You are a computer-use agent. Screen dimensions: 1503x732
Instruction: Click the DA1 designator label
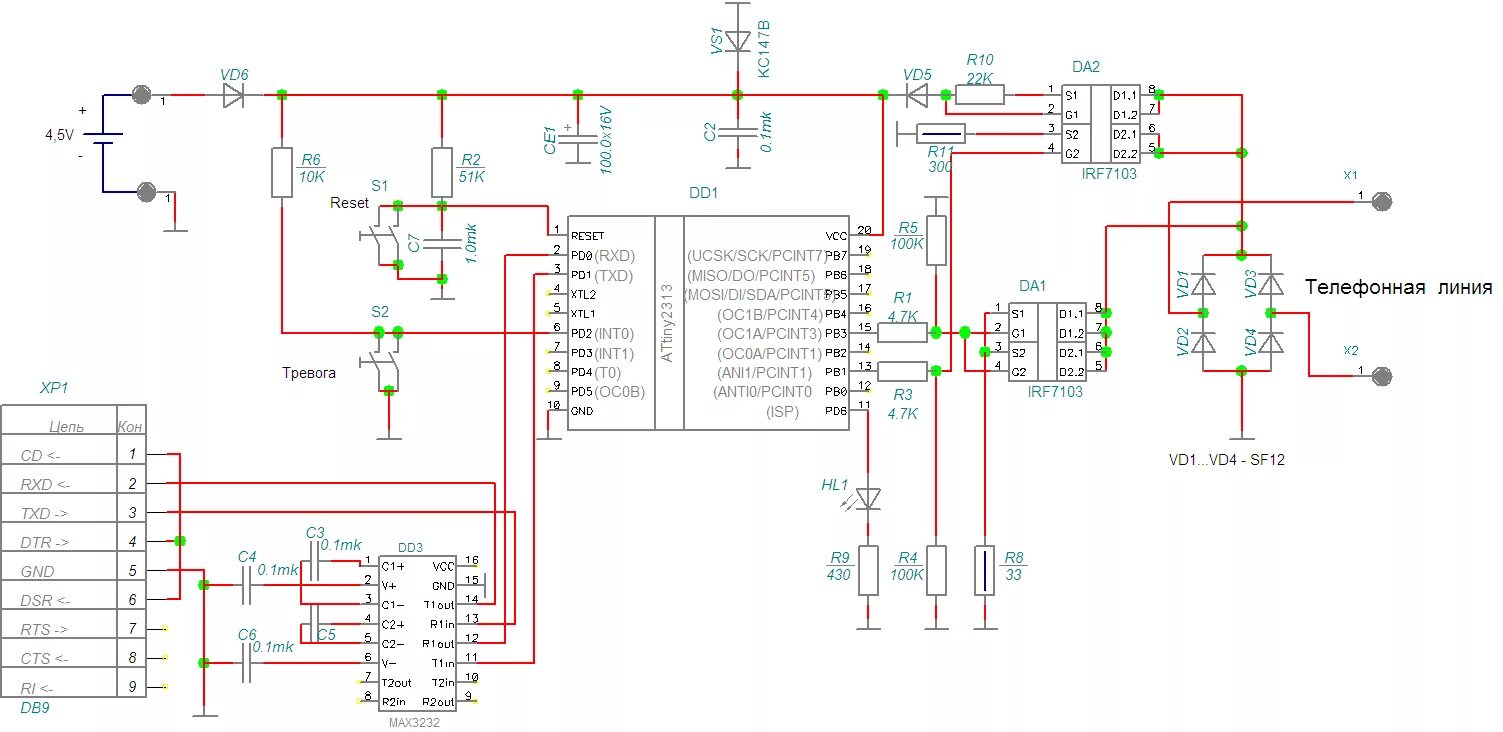tap(1032, 286)
